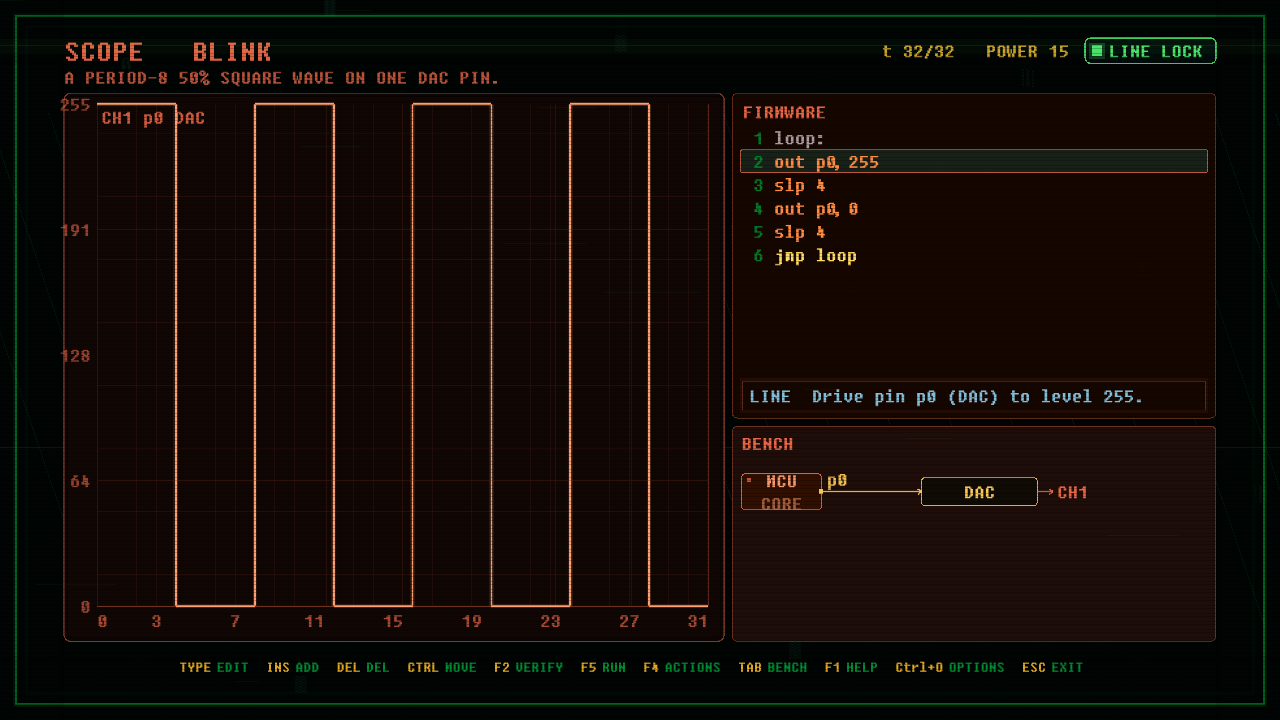The height and width of the screenshot is (720, 1280).
Task: Open F1 HELP
Action: click(x=851, y=667)
